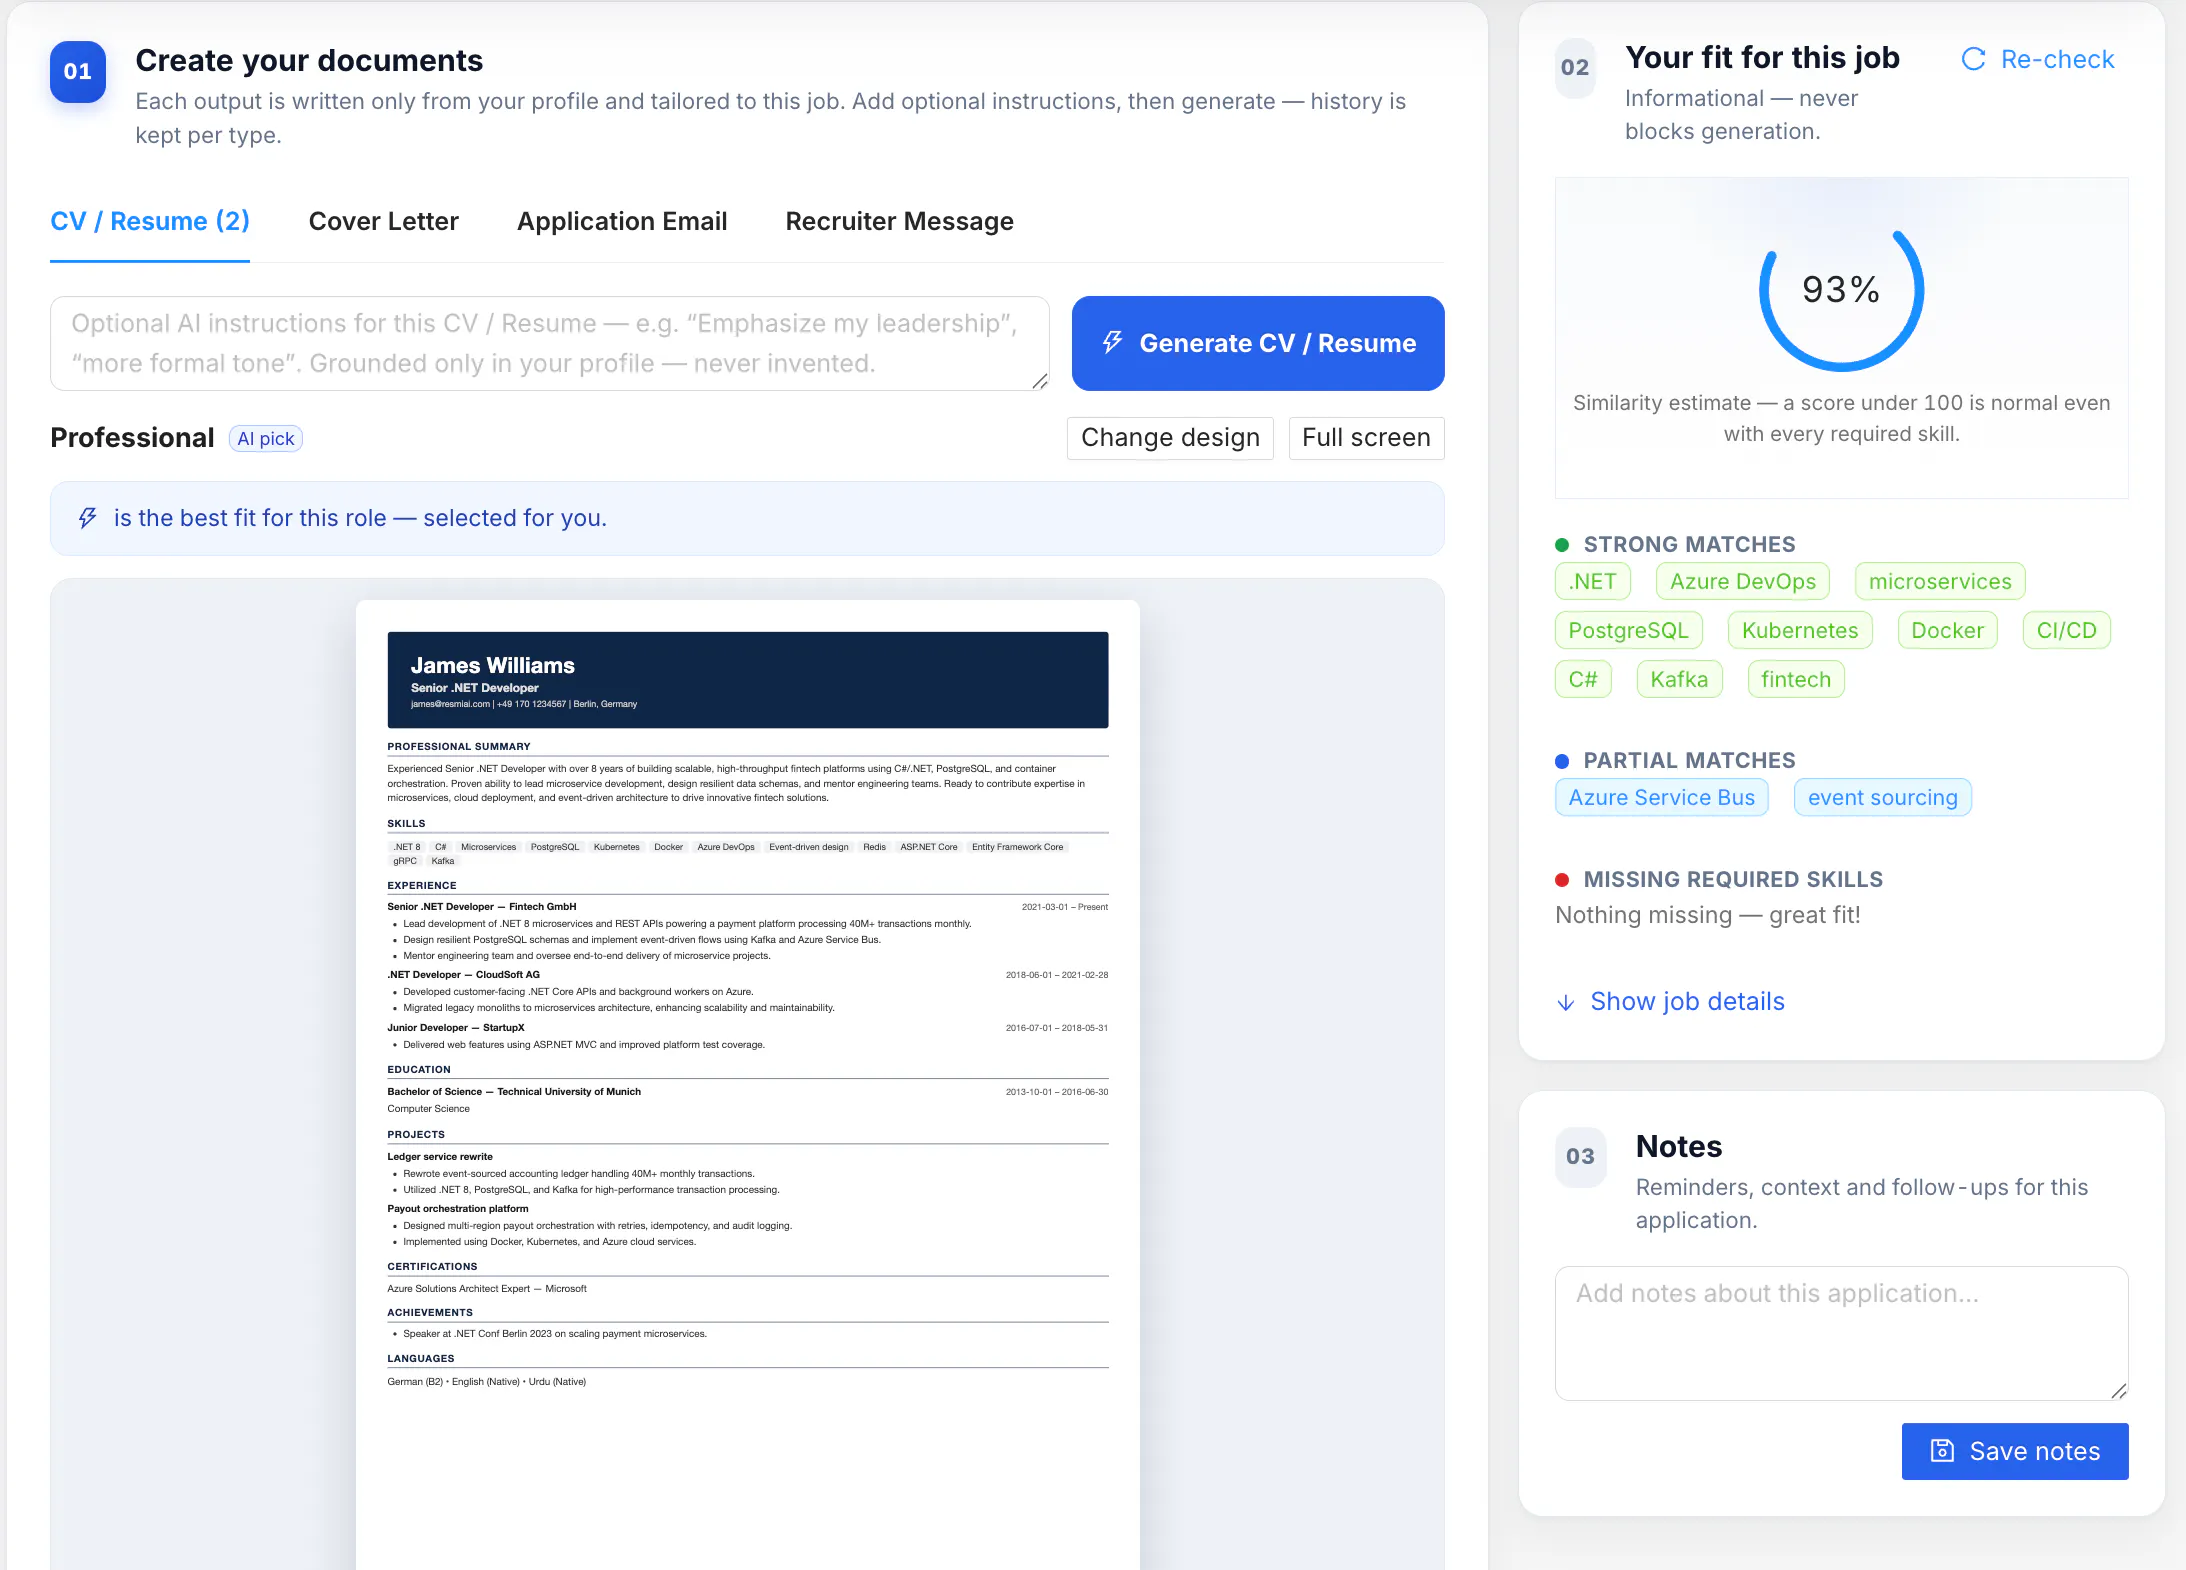Click the 01 step badge
This screenshot has height=1570, width=2186.
(78, 71)
